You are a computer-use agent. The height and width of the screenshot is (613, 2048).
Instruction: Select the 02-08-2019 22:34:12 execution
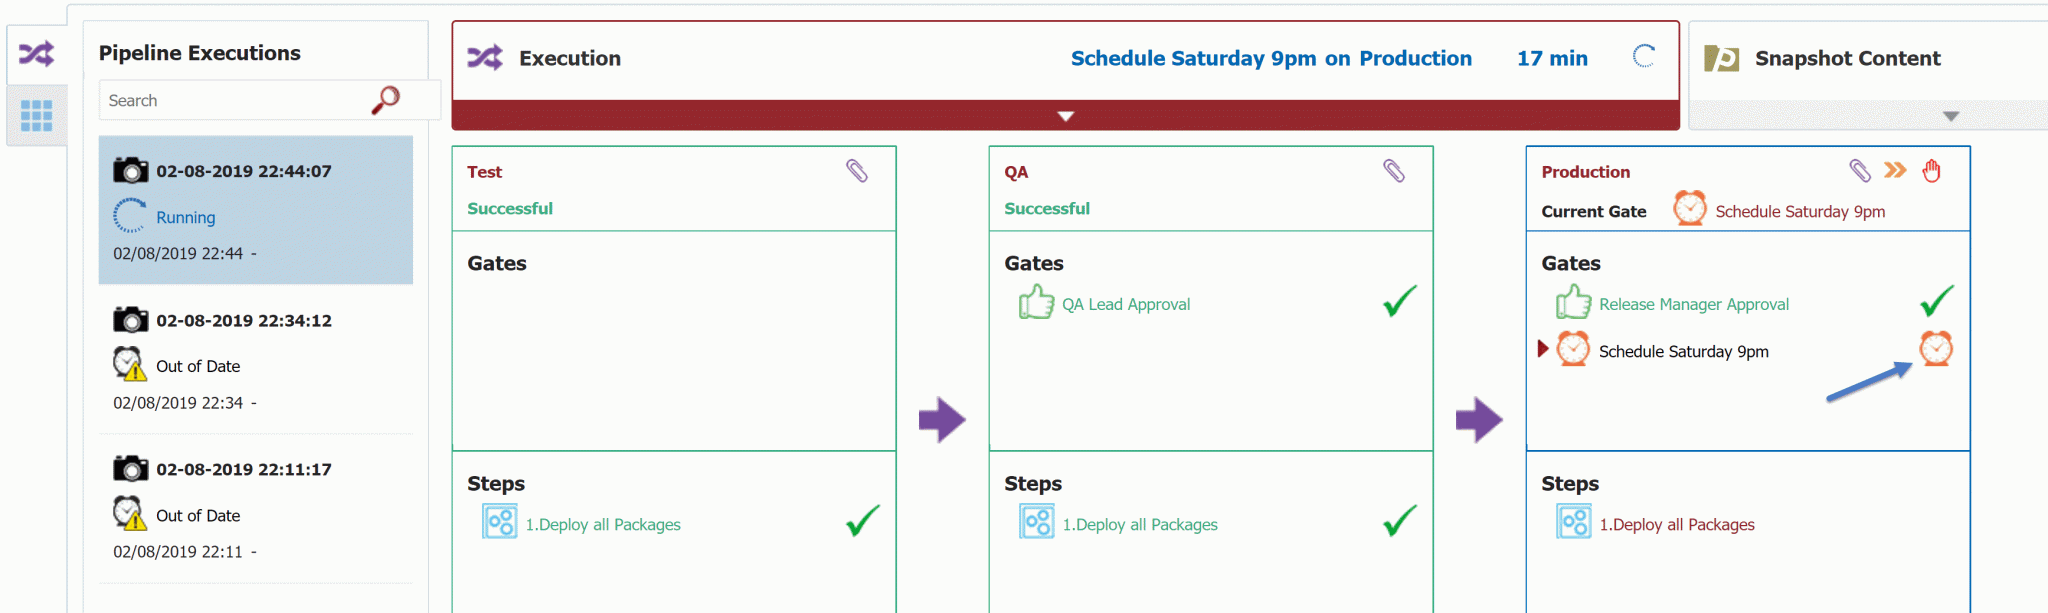tap(256, 360)
